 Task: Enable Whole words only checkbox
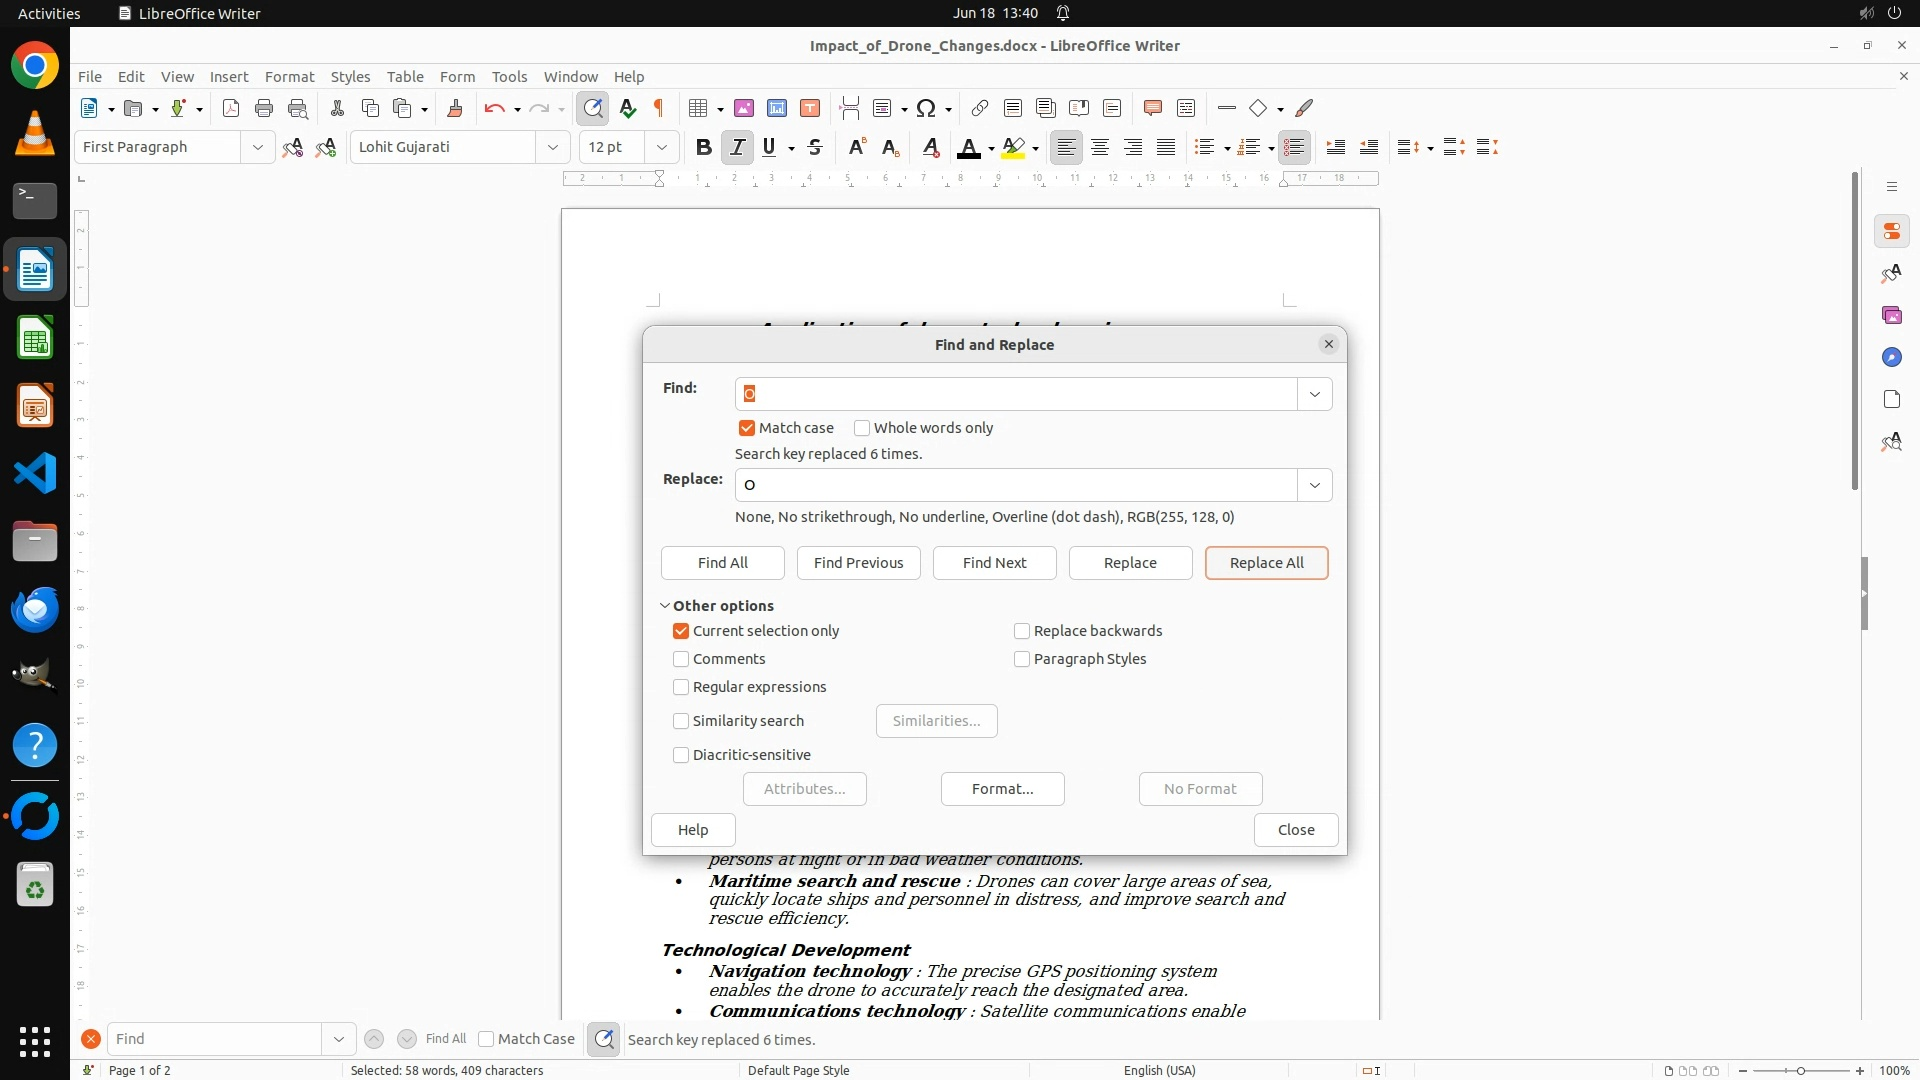click(x=862, y=428)
